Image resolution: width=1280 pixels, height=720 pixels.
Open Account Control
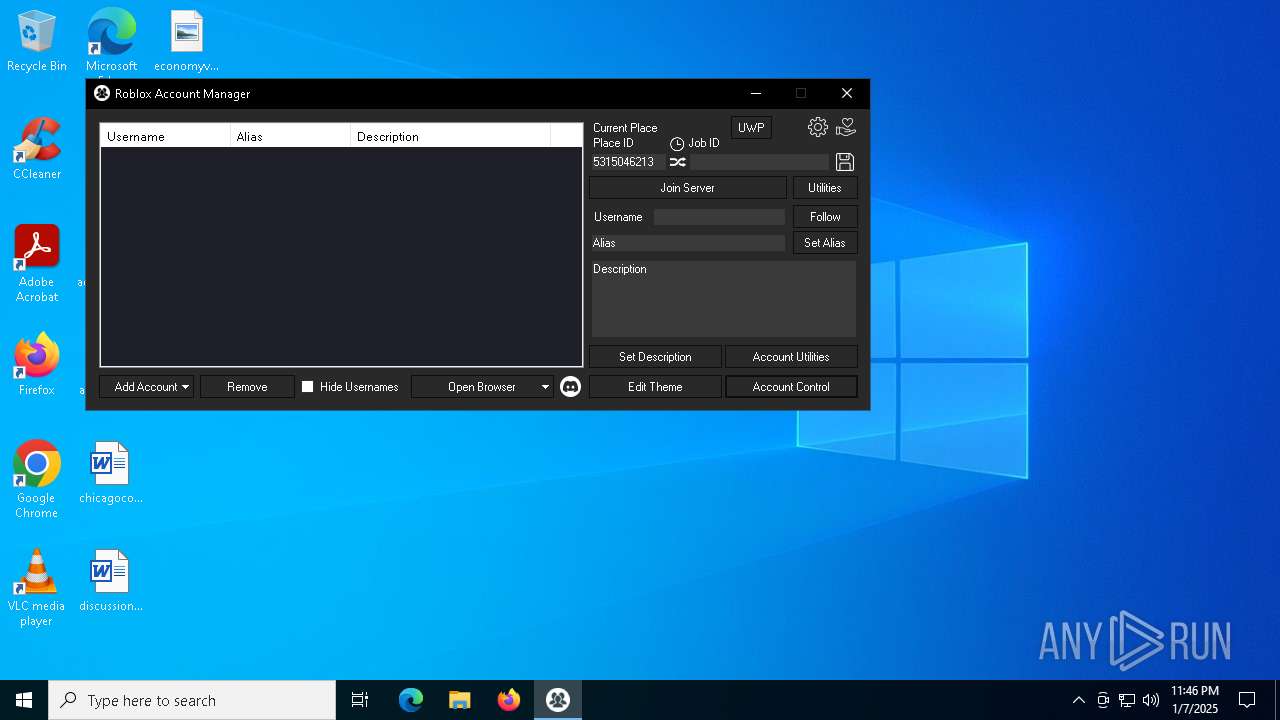(791, 387)
